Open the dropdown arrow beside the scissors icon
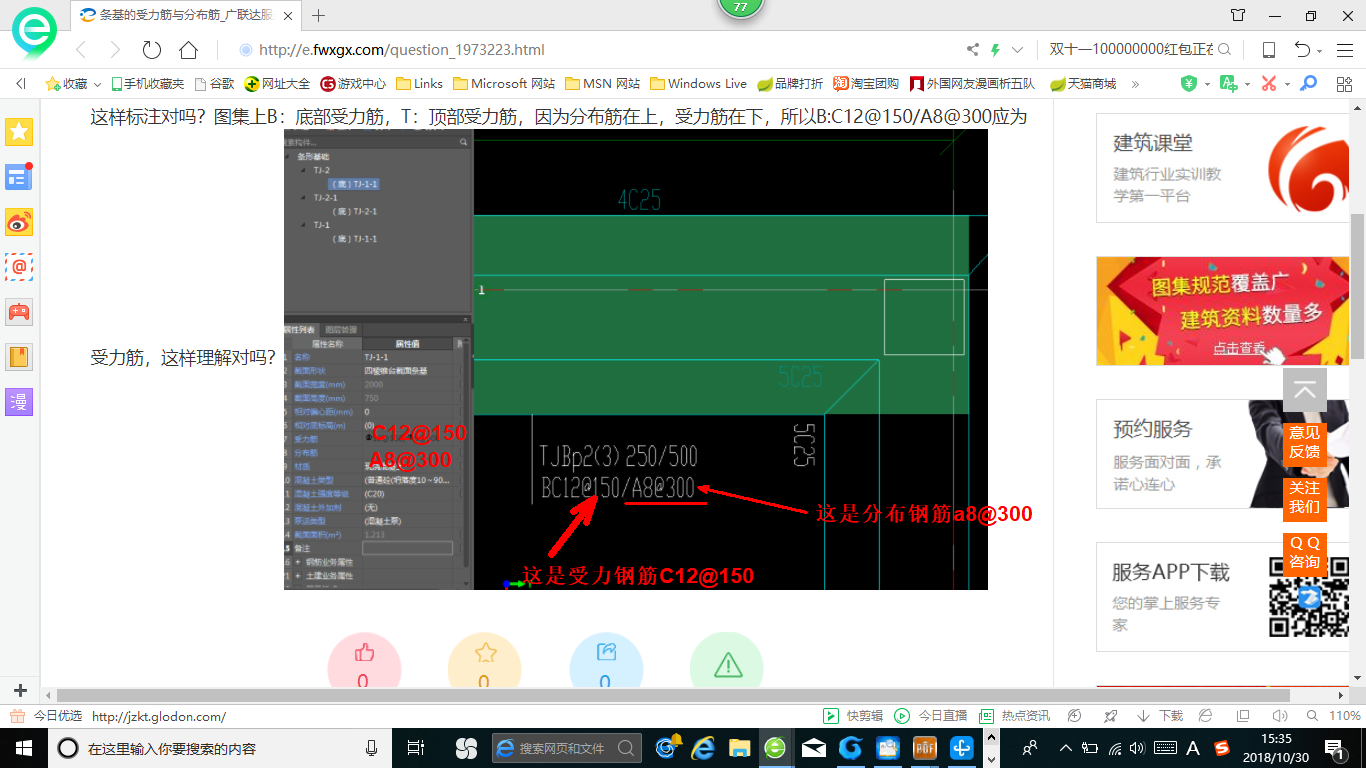 pyautogui.click(x=1287, y=85)
